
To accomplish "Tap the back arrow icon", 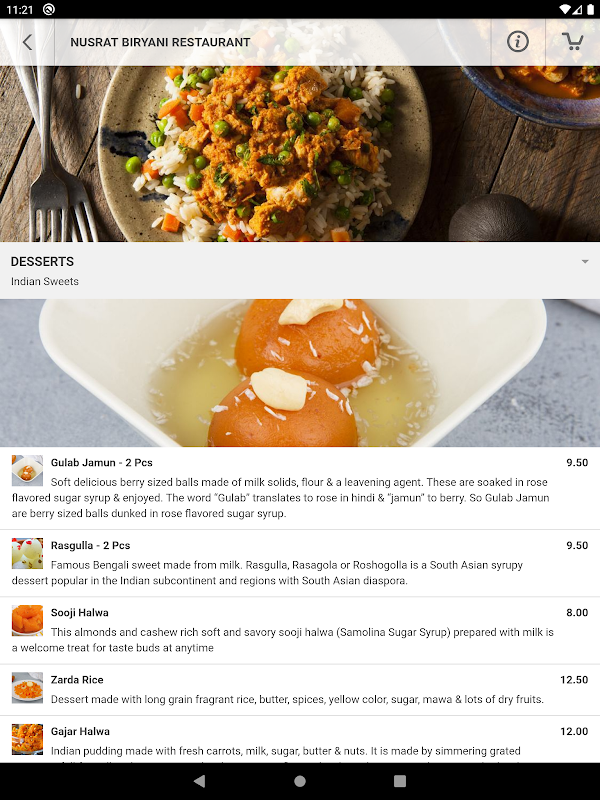I will (28, 42).
